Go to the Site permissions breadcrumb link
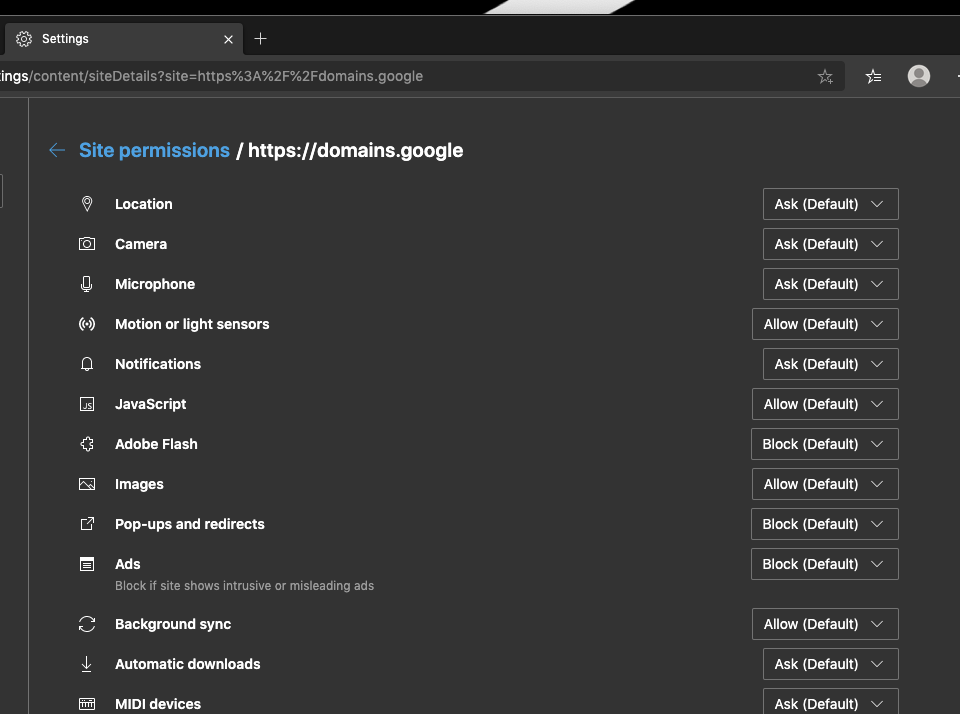Screen dimensions: 960x714 tap(154, 151)
